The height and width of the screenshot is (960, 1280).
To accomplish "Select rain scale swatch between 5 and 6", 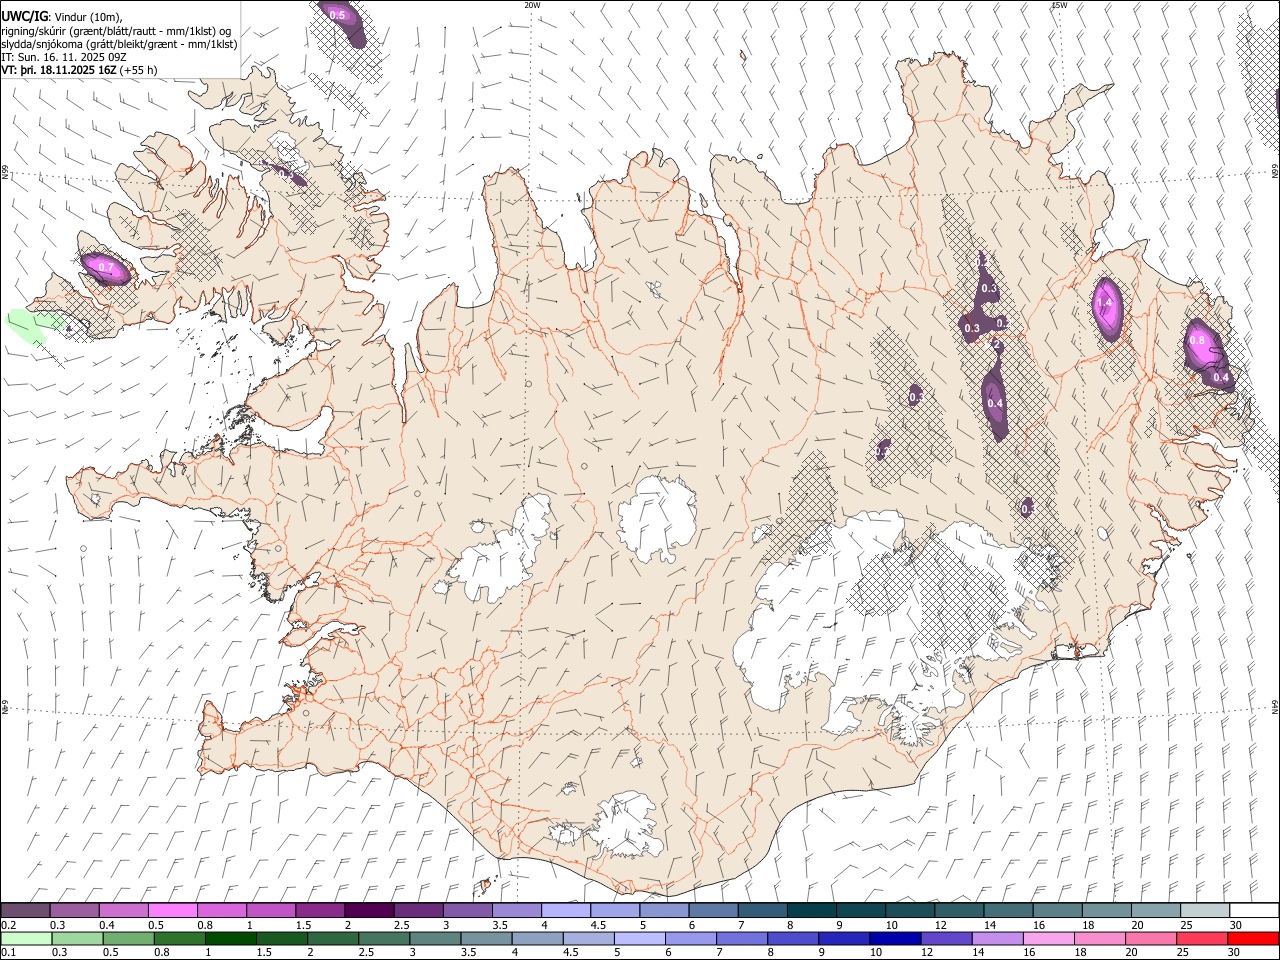I will pos(639,938).
